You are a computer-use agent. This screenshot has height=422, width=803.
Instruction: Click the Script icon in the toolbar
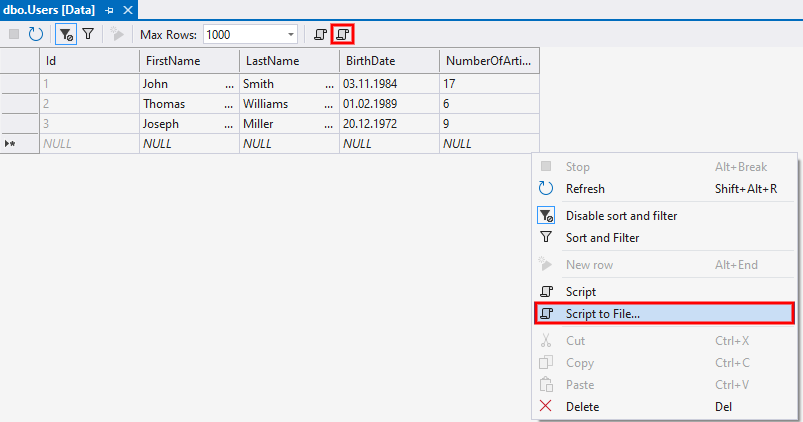click(x=320, y=34)
